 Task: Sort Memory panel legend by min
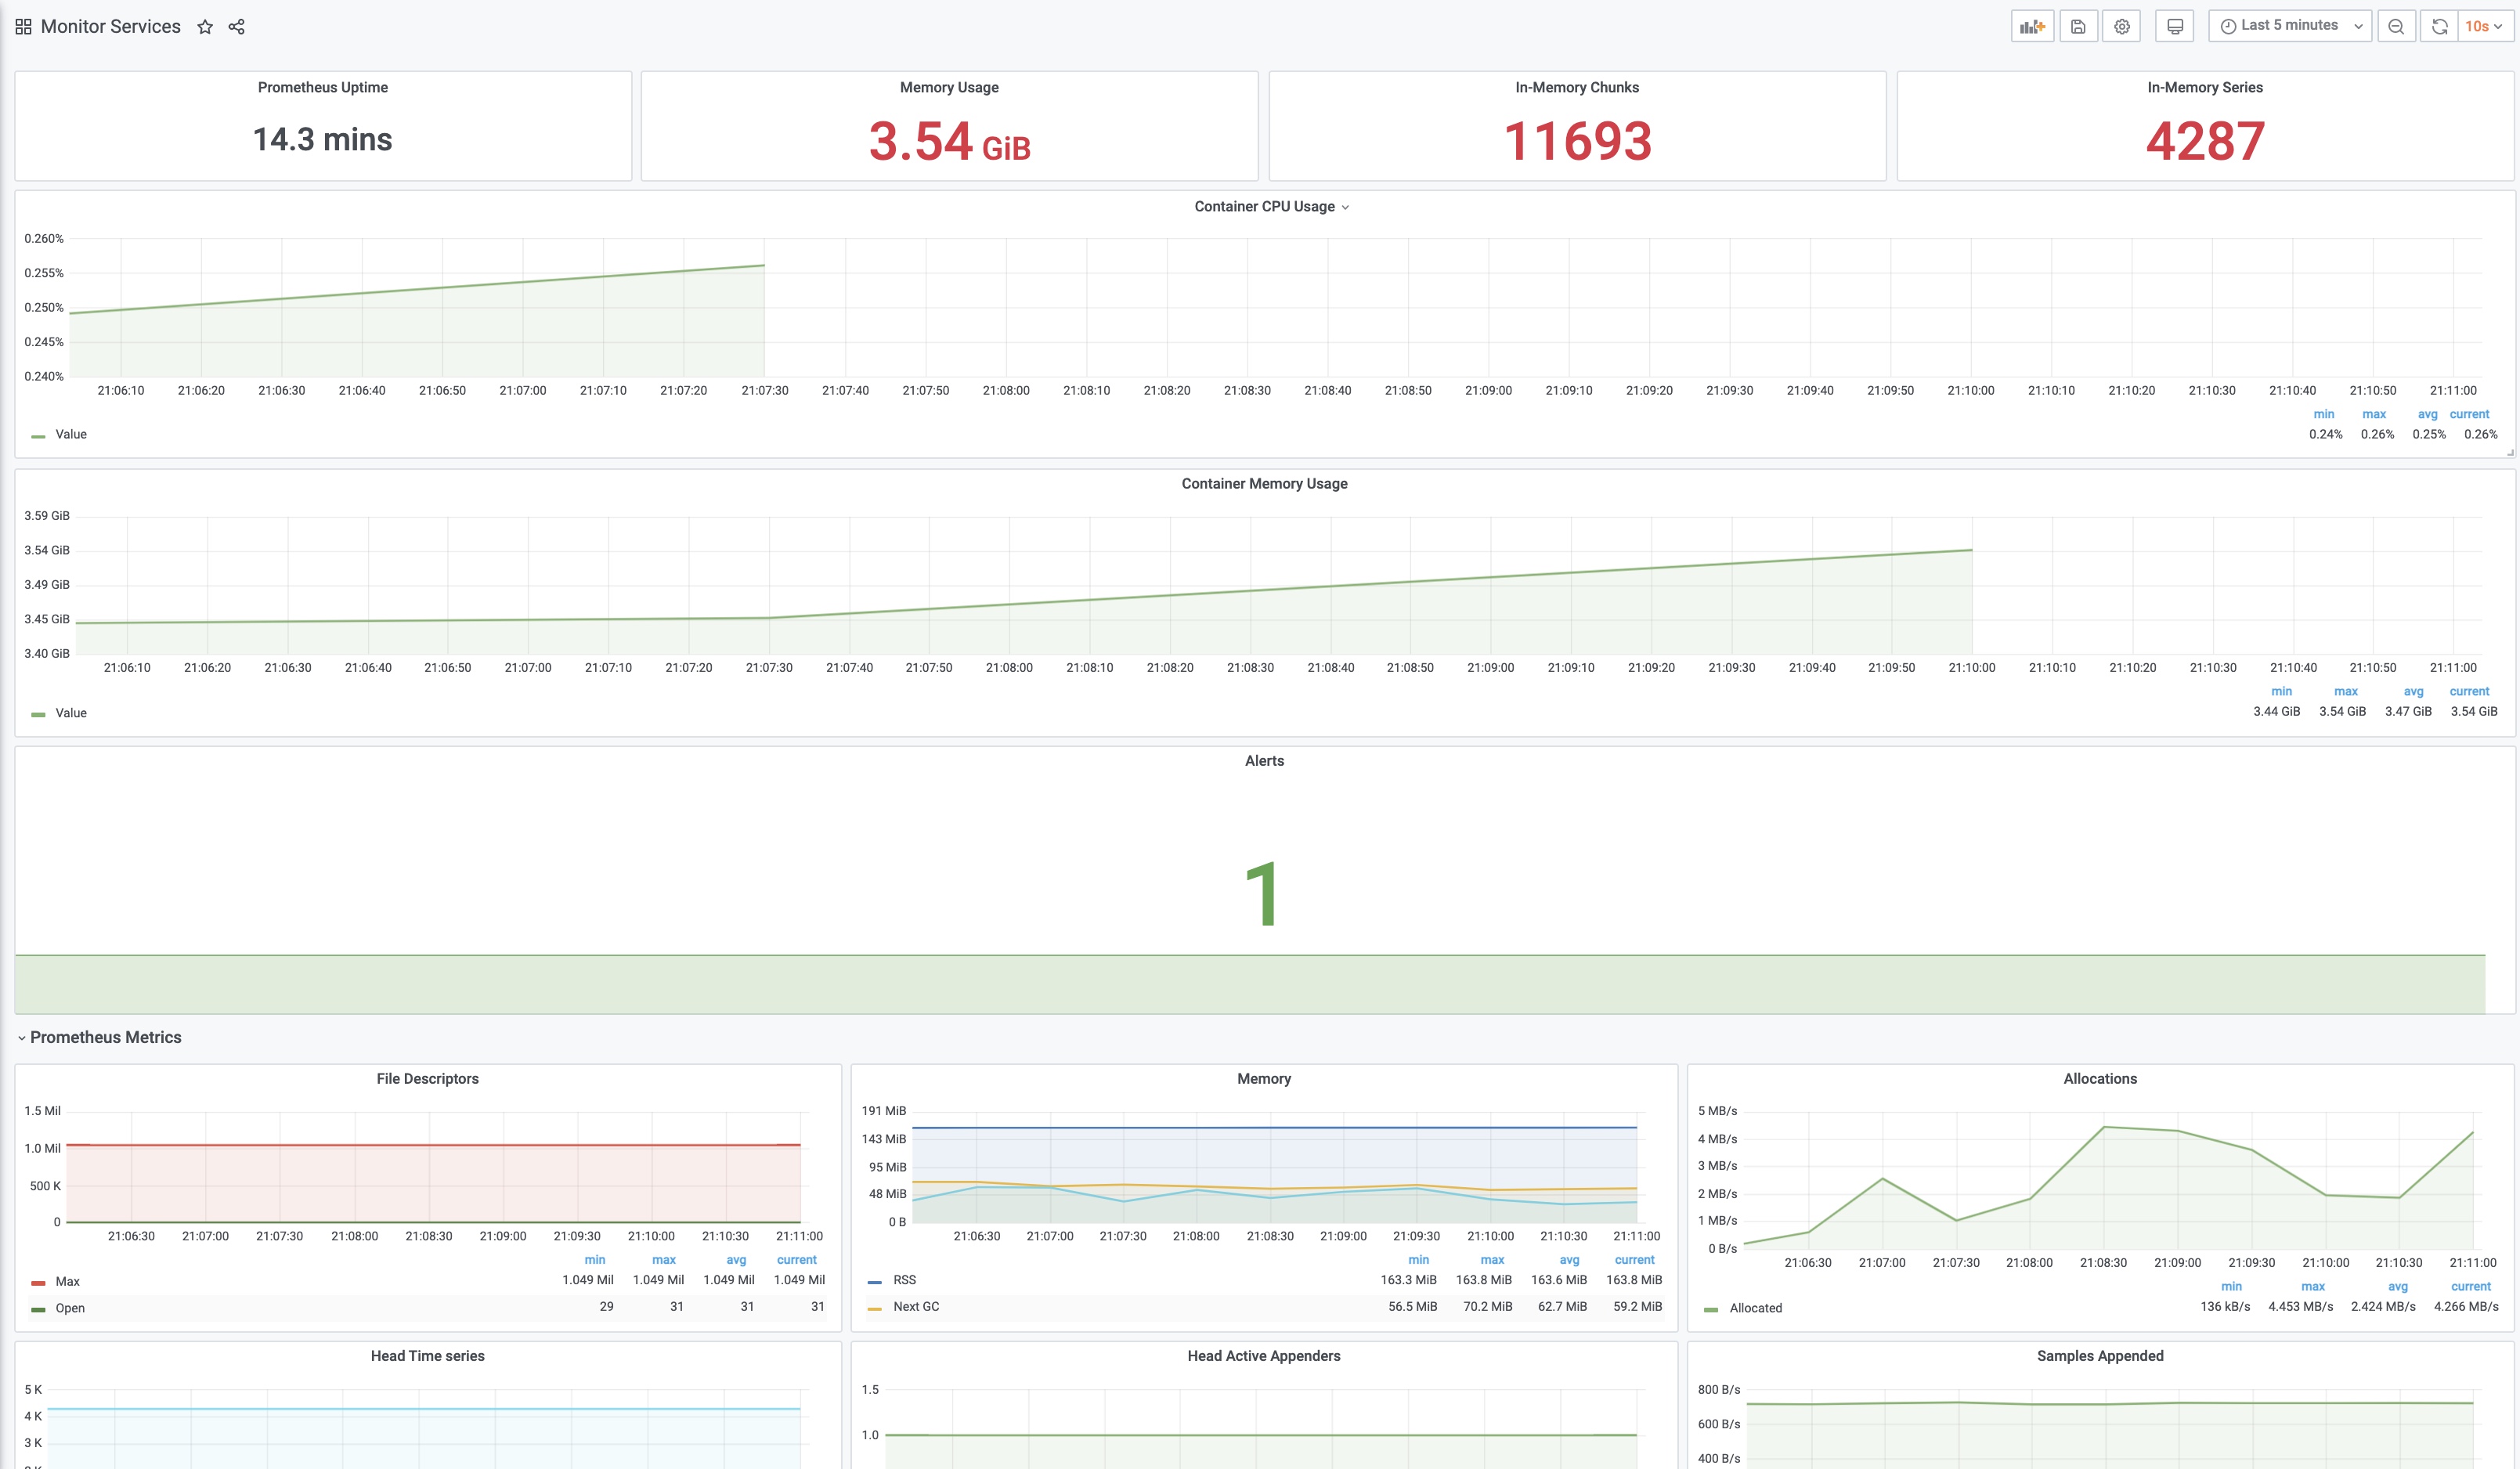pyautogui.click(x=1418, y=1261)
